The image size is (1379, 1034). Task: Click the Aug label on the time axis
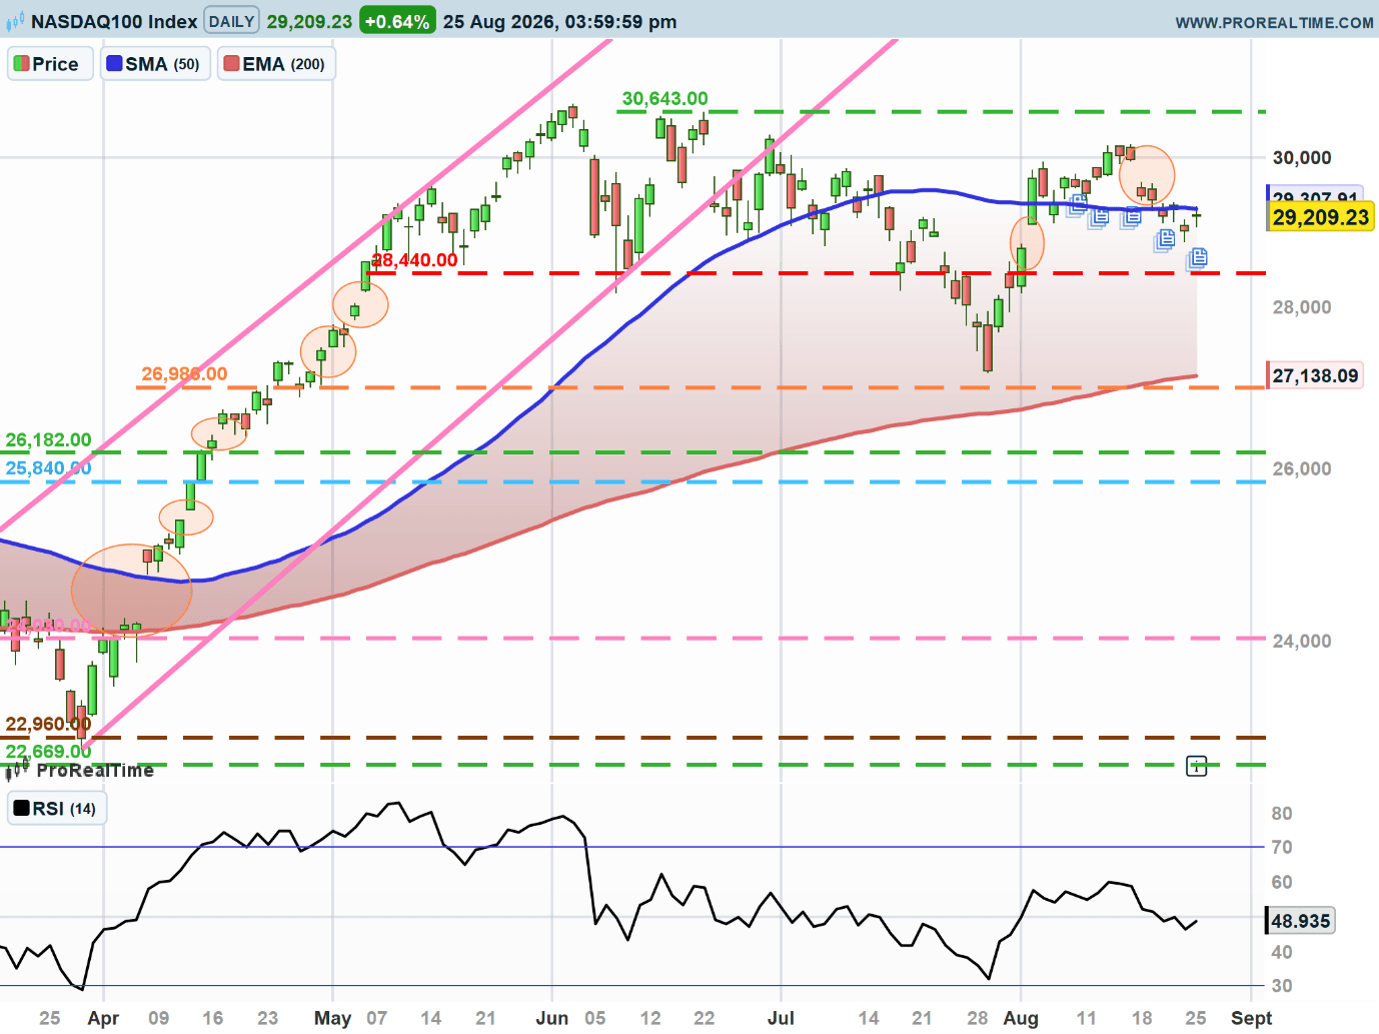(1021, 1018)
